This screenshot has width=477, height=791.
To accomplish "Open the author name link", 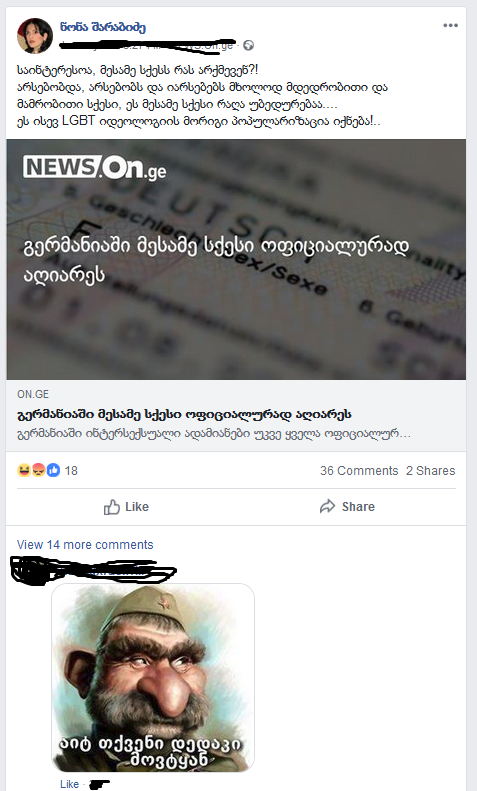I will click(x=103, y=27).
